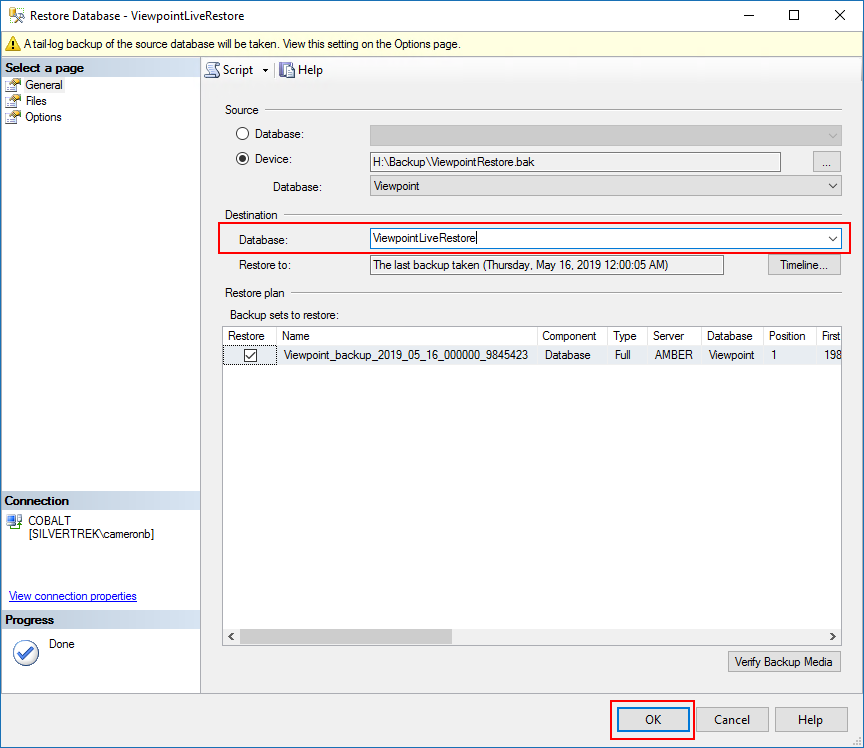Expand the destination Database dropdown arrow
Viewport: 864px width, 748px height.
click(833, 238)
